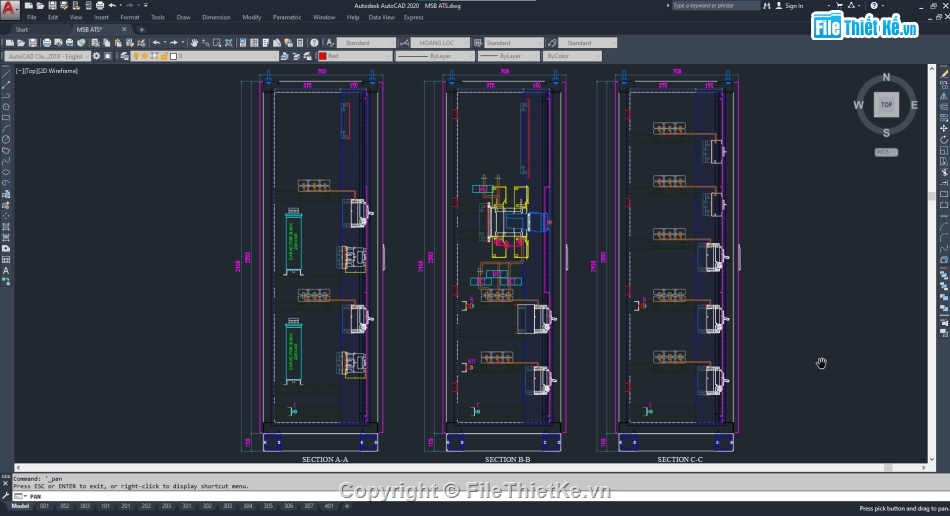Viewport: 950px width, 516px height.
Task: Open the multileader style Standard dropdown
Action: coord(588,43)
